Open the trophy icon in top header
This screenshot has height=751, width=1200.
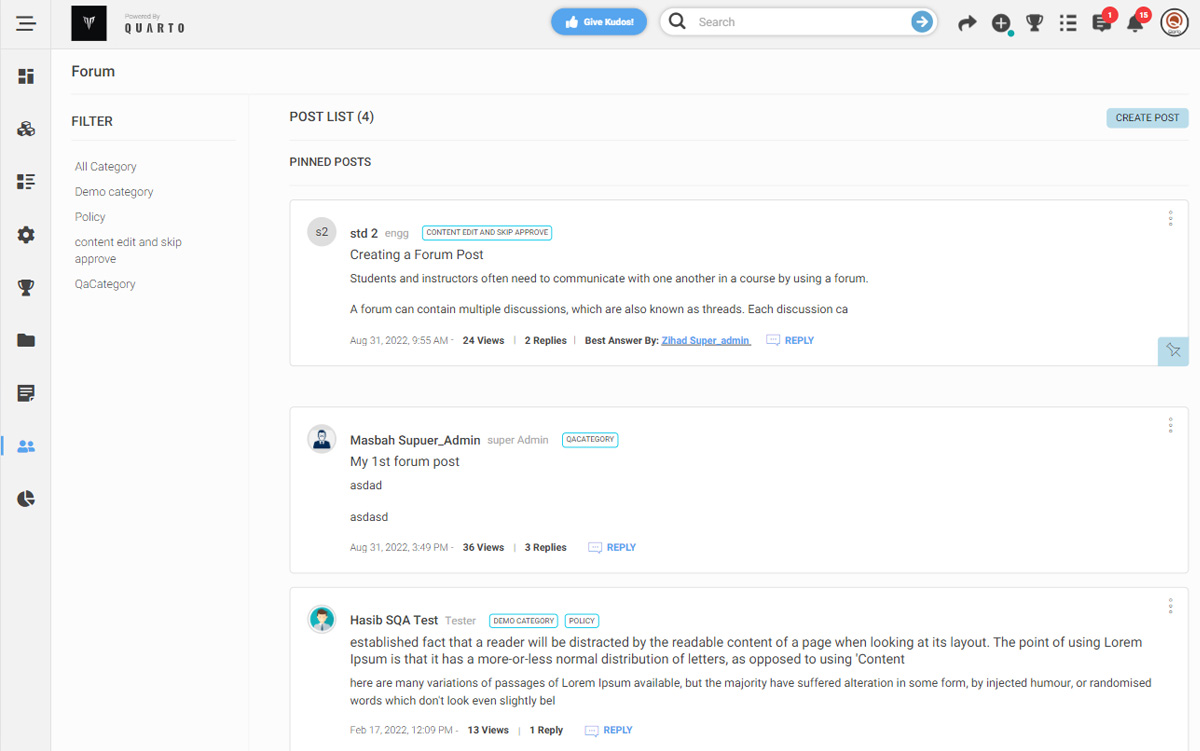point(1035,23)
